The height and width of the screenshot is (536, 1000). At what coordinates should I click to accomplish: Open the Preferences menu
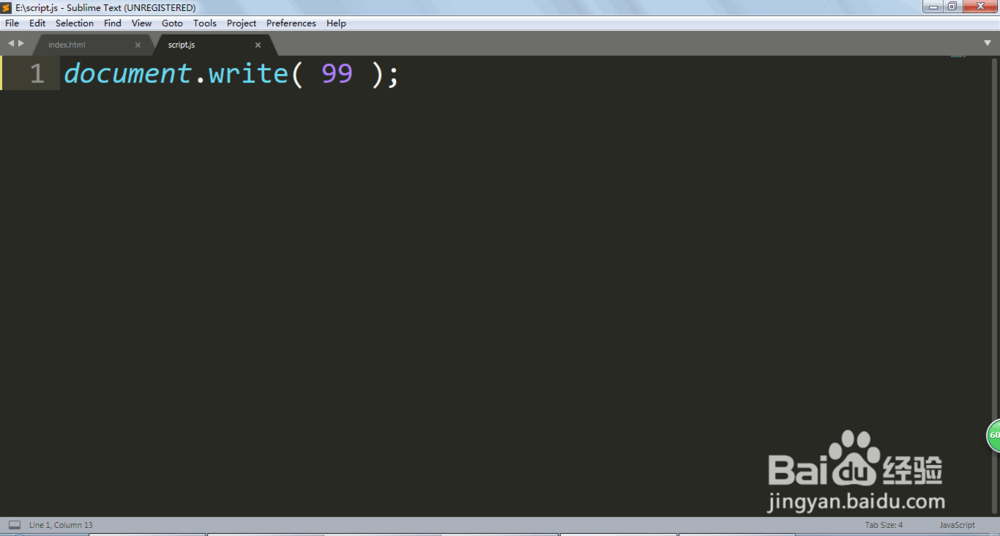click(291, 23)
